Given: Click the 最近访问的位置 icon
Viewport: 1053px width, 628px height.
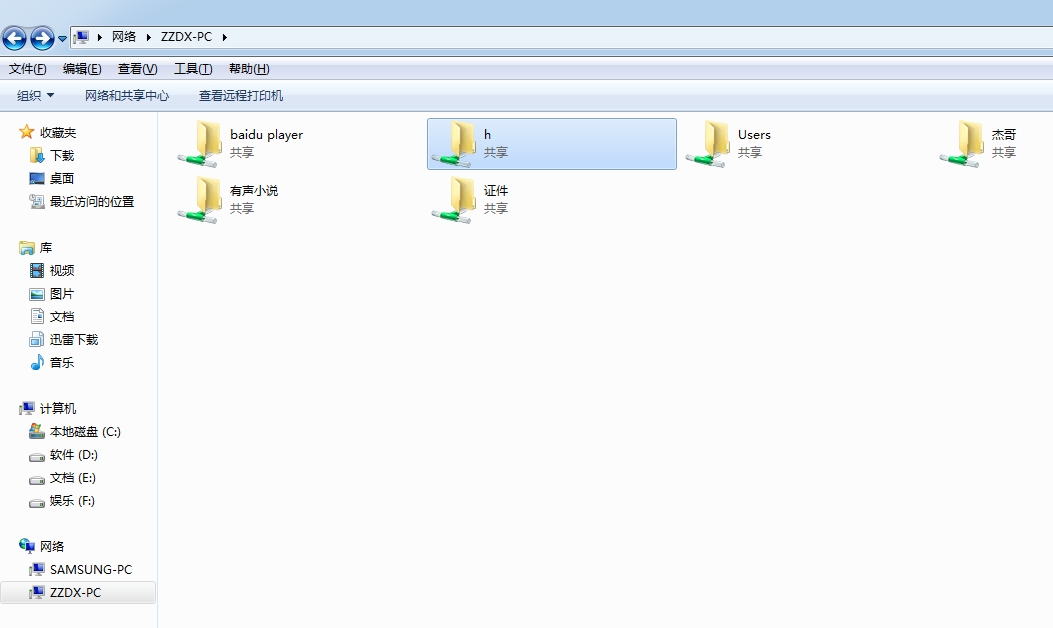Looking at the screenshot, I should [37, 201].
